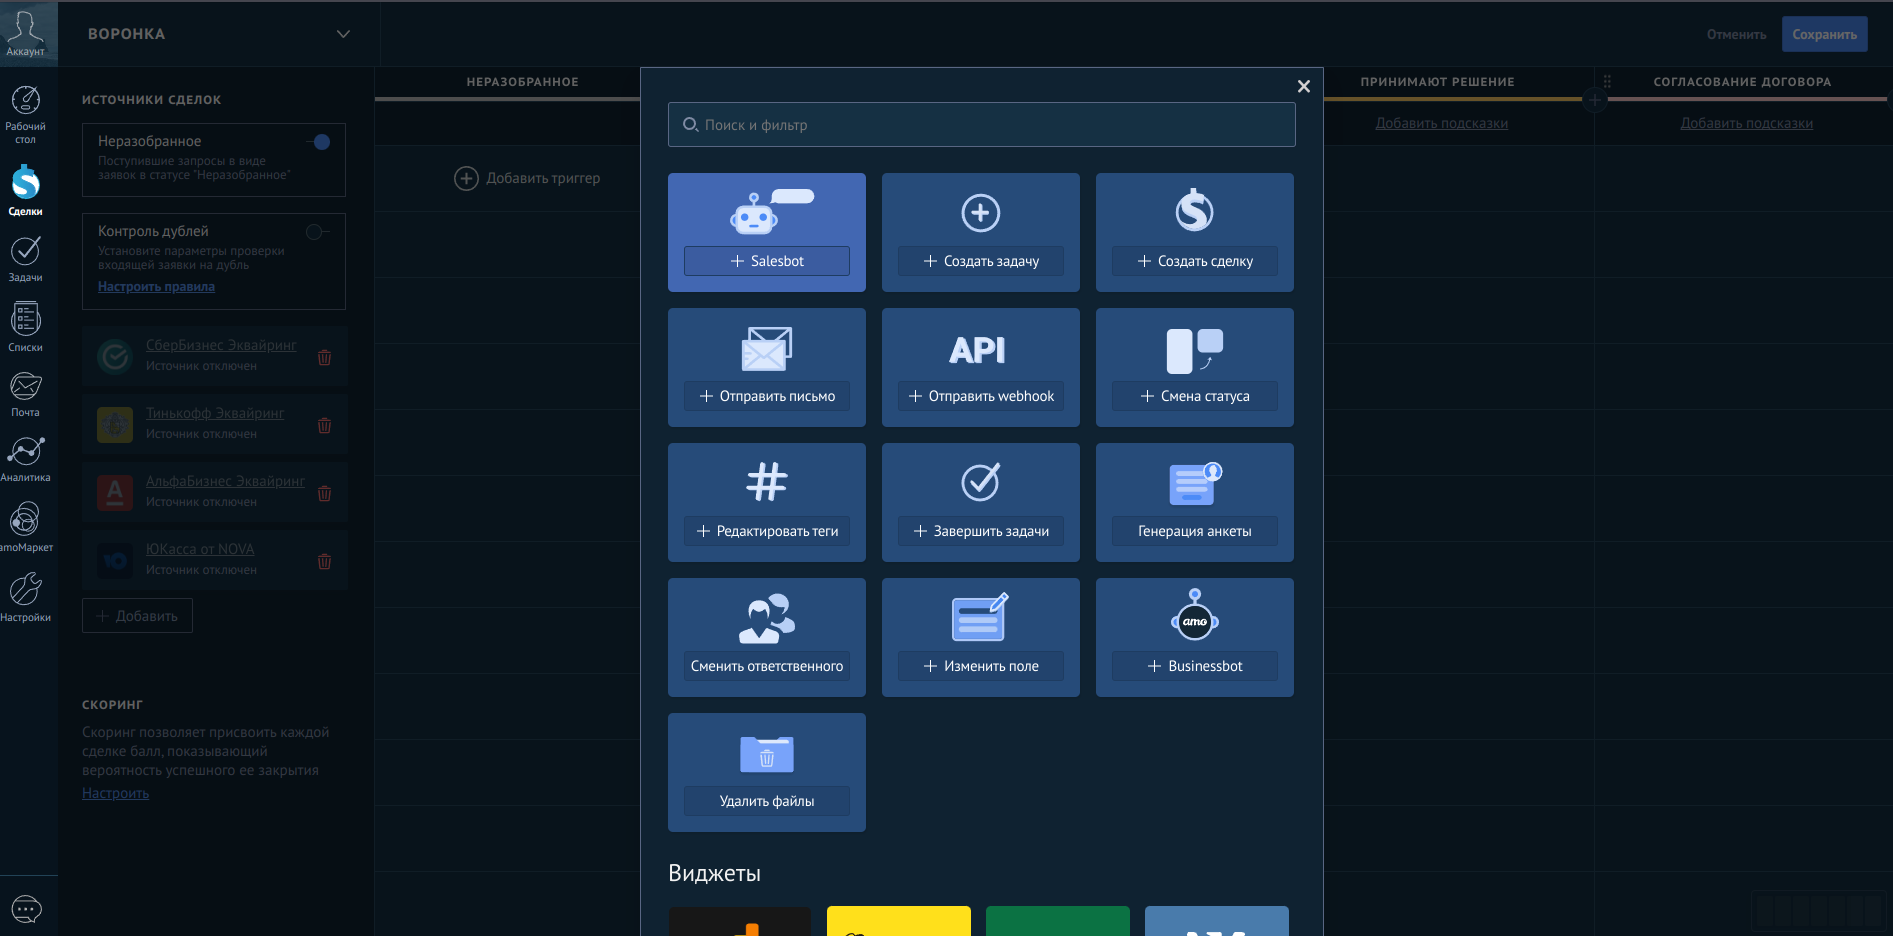
Task: Click the Настроить правила link
Action: 156,287
